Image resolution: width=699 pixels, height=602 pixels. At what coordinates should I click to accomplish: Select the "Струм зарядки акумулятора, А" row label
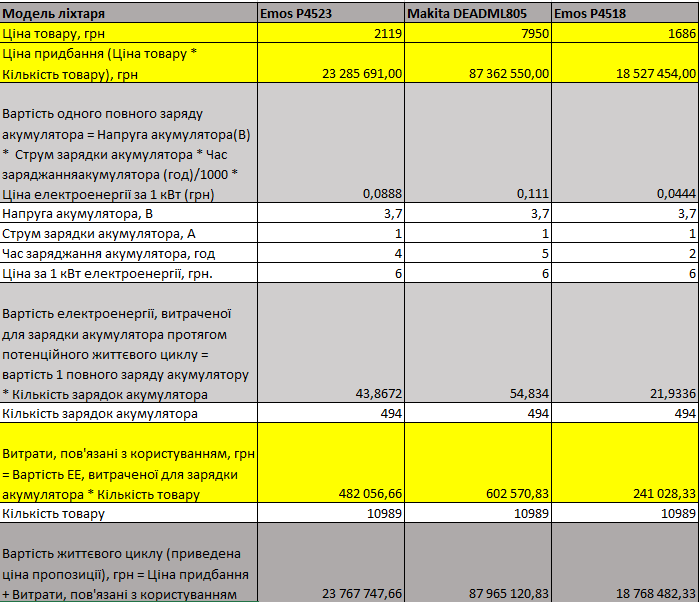[x=127, y=233]
